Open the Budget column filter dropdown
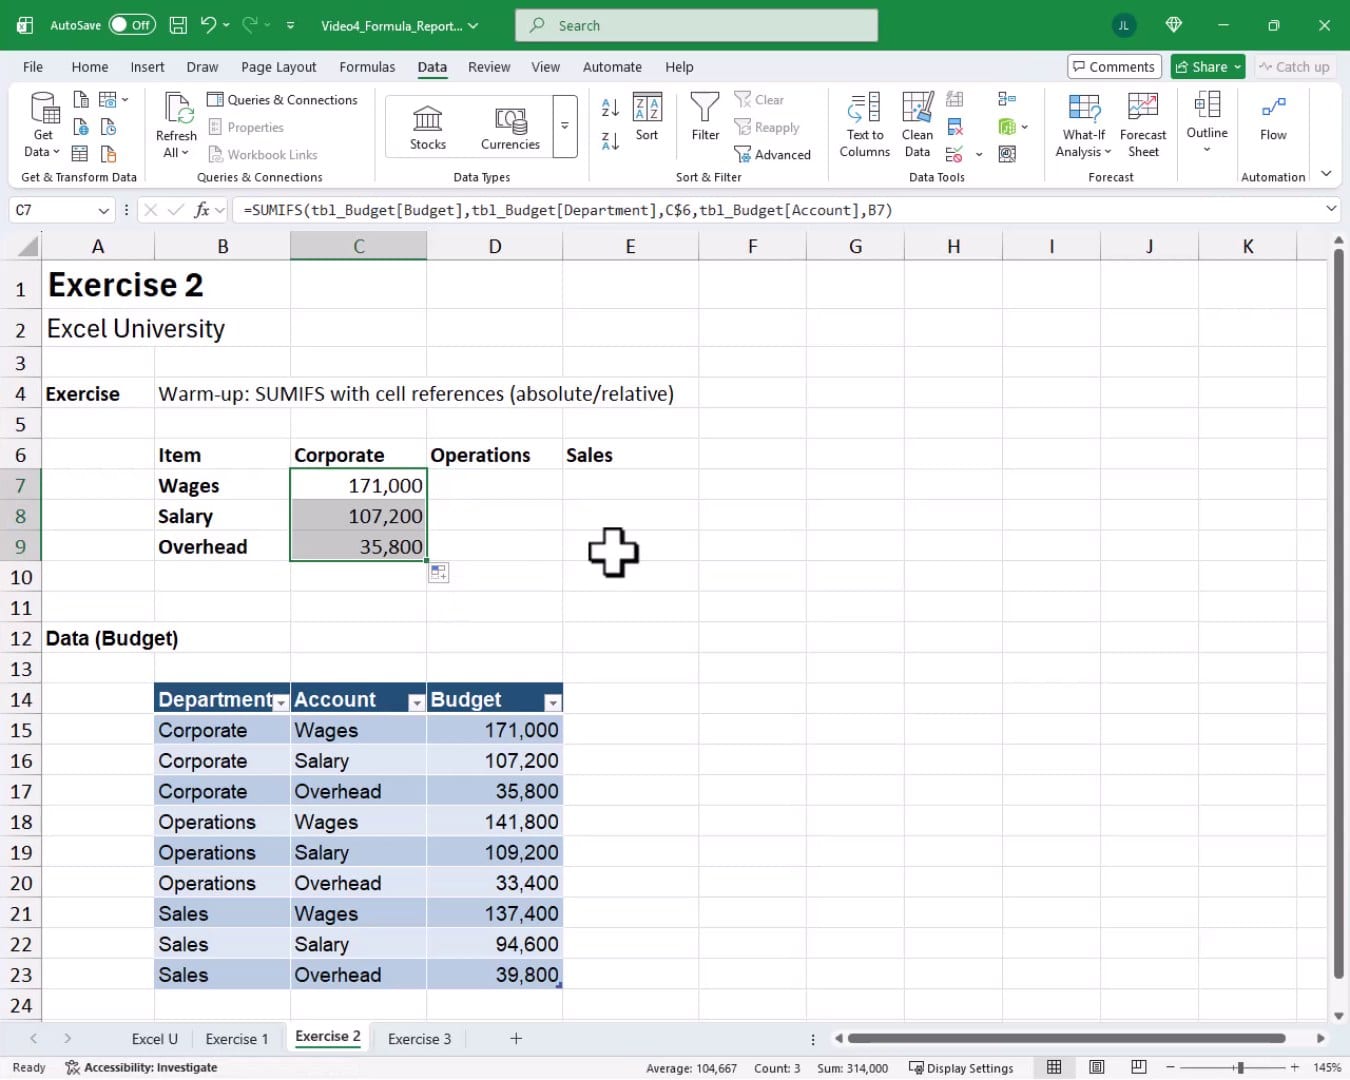Image resolution: width=1350 pixels, height=1080 pixels. (x=552, y=703)
